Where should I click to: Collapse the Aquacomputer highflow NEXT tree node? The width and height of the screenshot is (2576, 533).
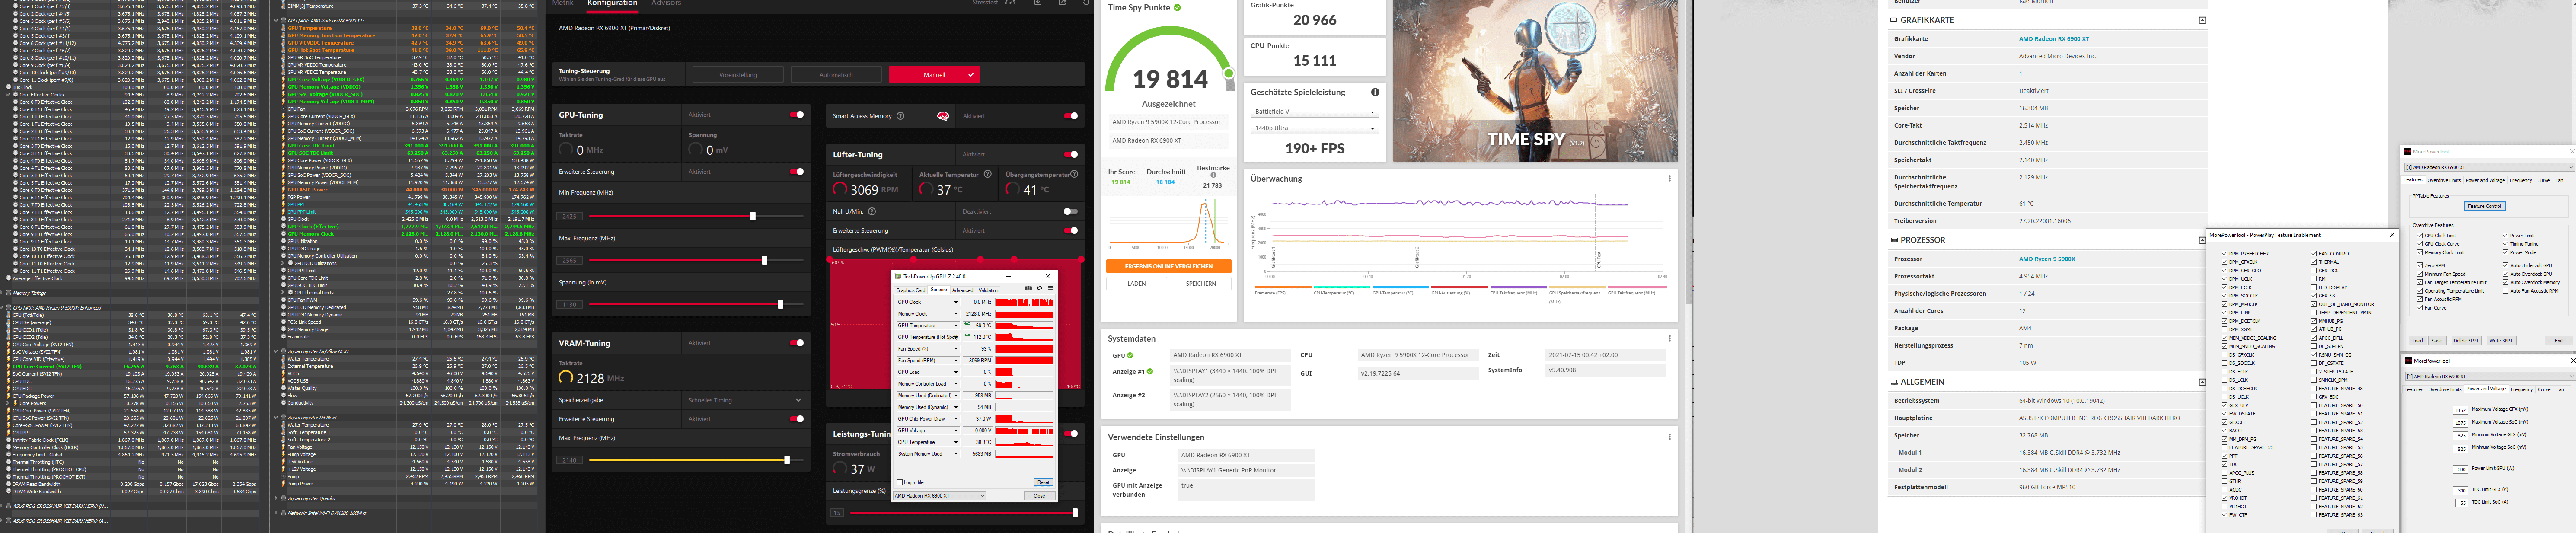(x=276, y=351)
